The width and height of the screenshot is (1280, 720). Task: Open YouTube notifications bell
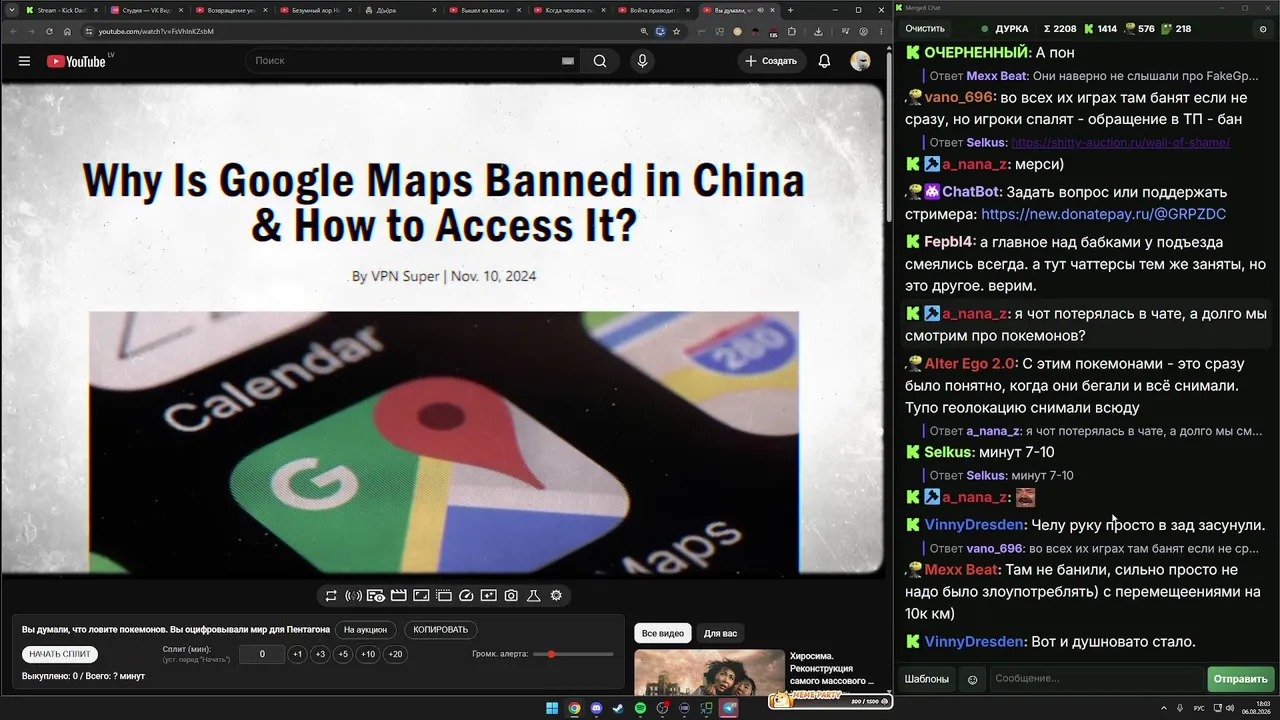(824, 61)
